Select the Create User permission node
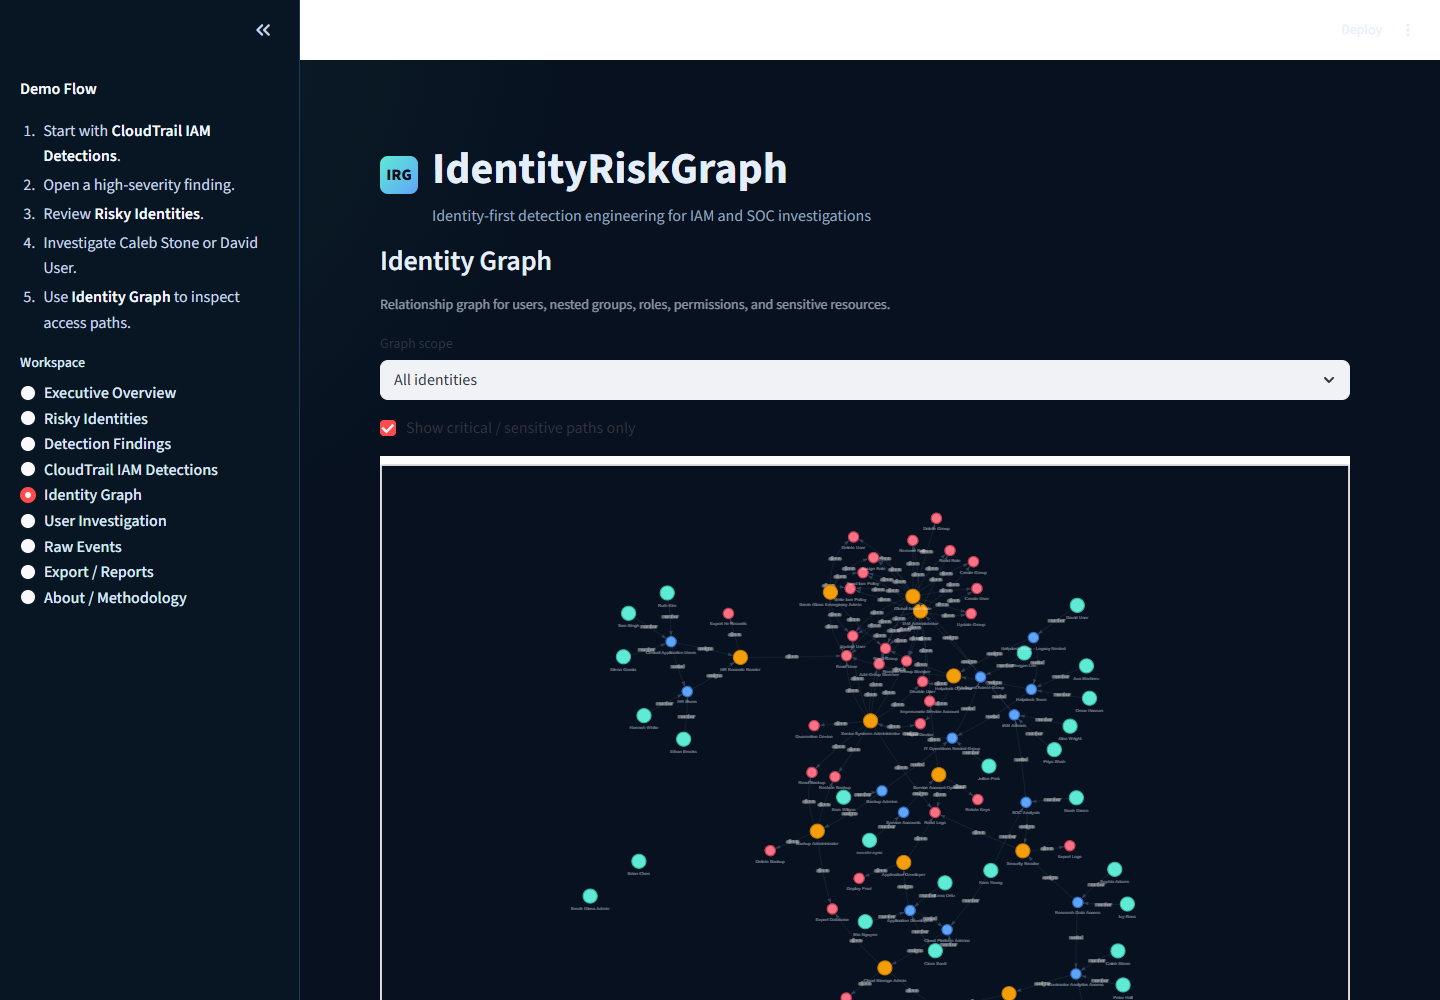The height and width of the screenshot is (1000, 1440). point(977,588)
